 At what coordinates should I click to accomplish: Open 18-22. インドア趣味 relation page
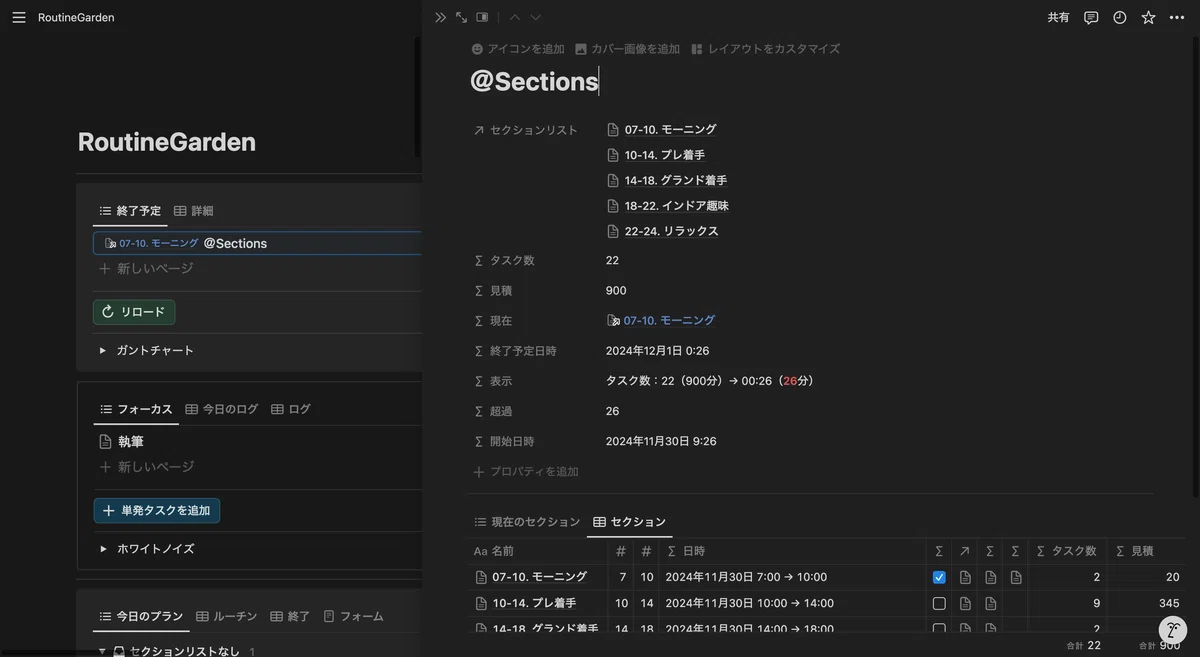pos(667,206)
